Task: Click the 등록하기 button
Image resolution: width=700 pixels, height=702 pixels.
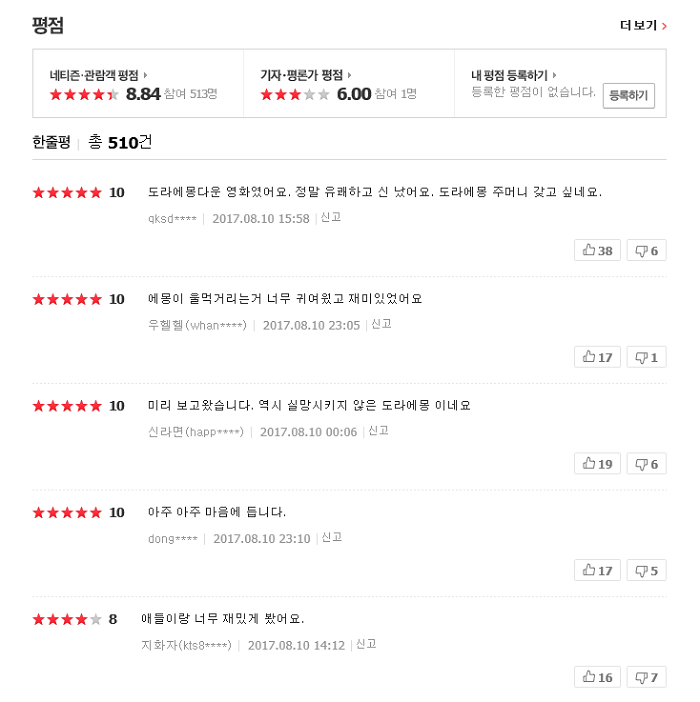Action: coord(628,95)
